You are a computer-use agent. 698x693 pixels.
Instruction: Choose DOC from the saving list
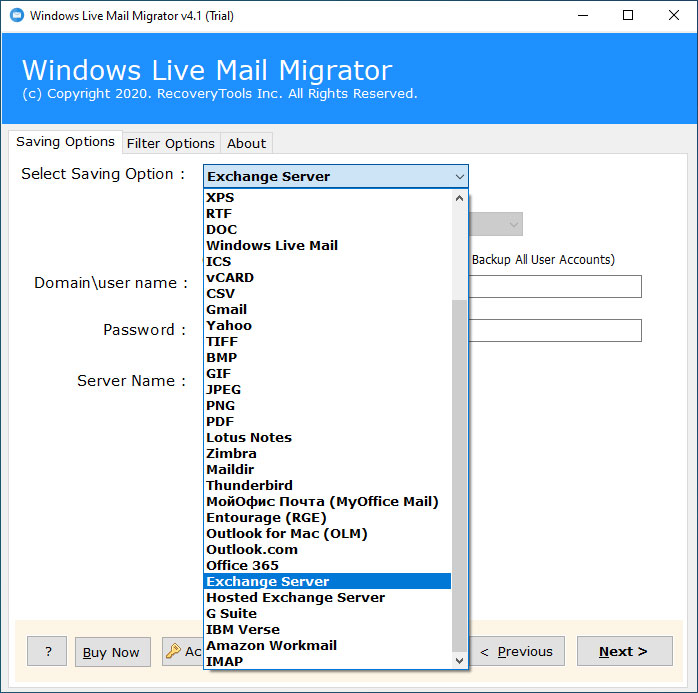pyautogui.click(x=328, y=230)
